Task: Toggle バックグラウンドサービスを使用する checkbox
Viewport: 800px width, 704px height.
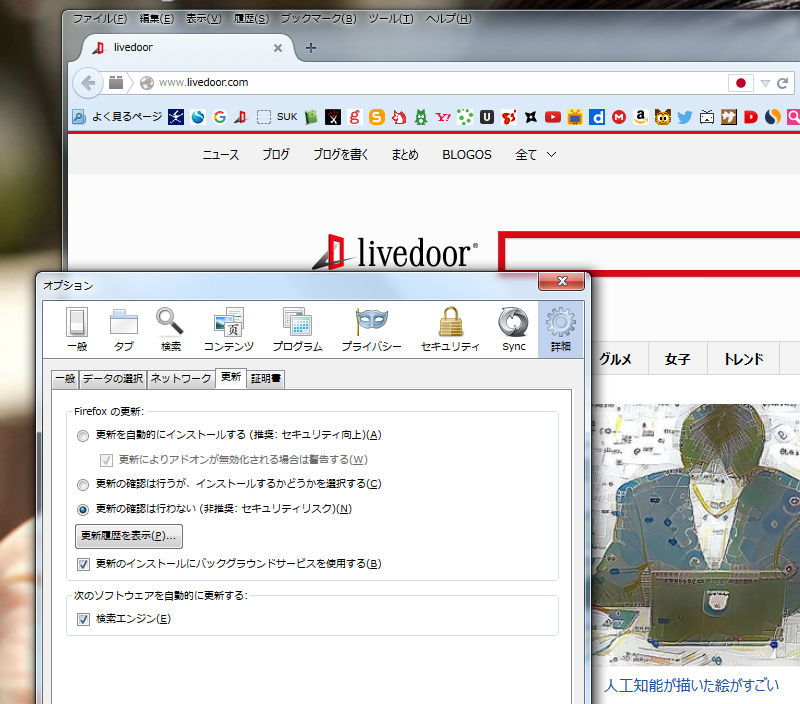Action: (83, 564)
